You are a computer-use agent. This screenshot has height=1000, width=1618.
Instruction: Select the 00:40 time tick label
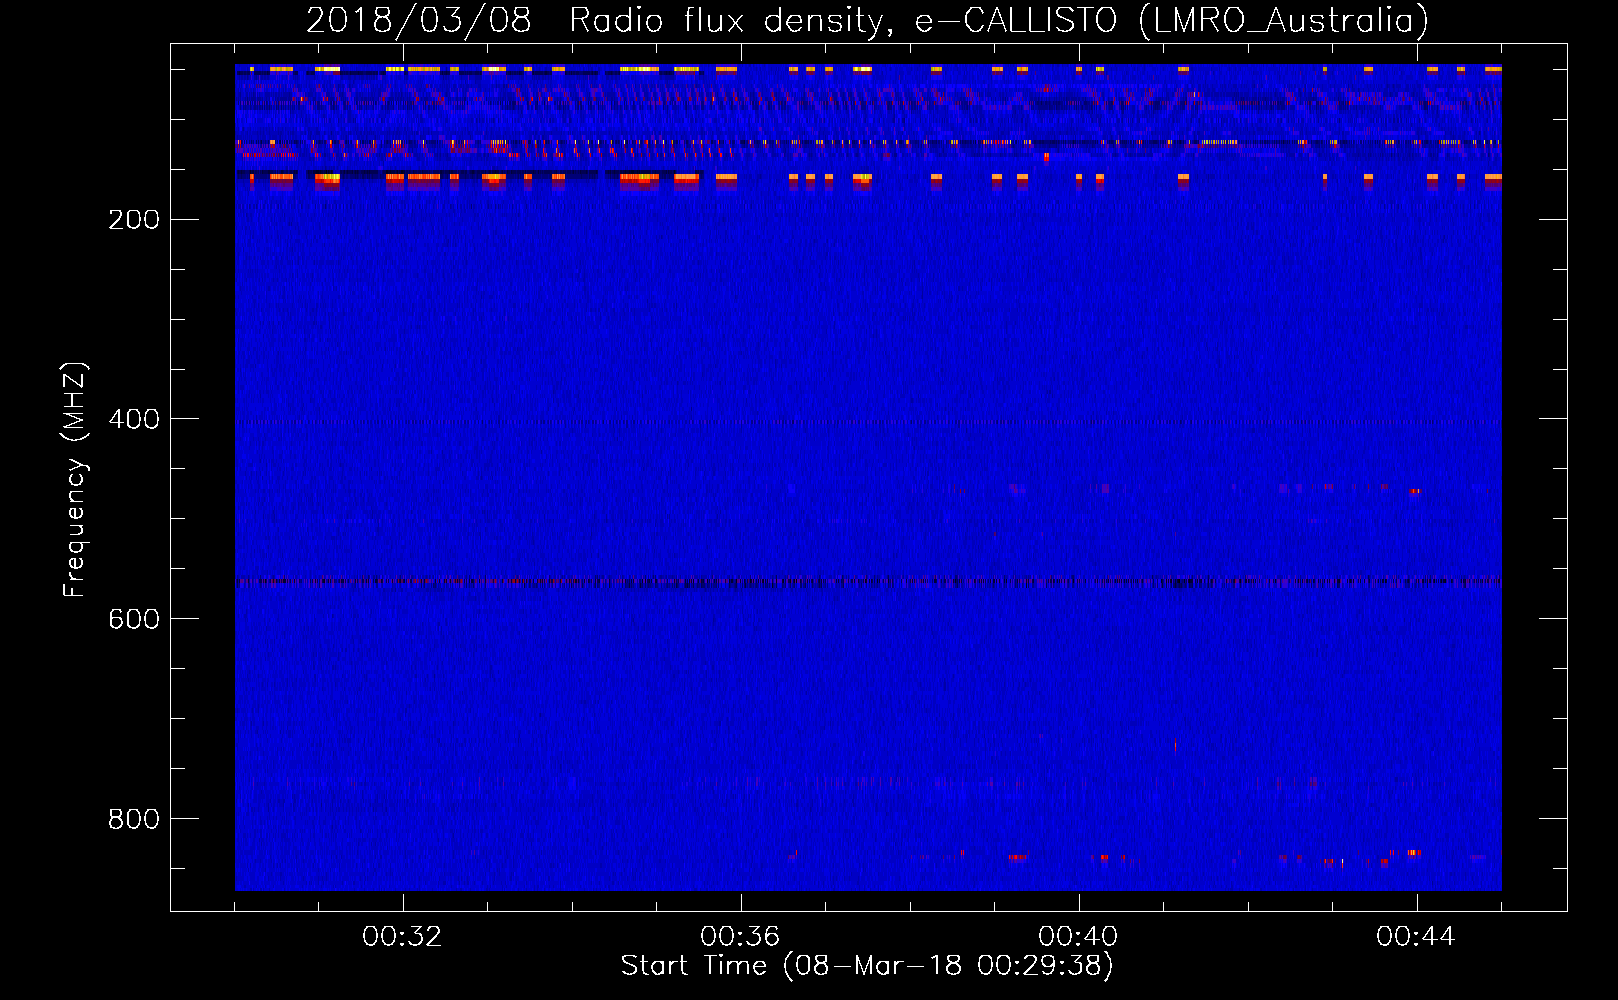tap(1078, 937)
